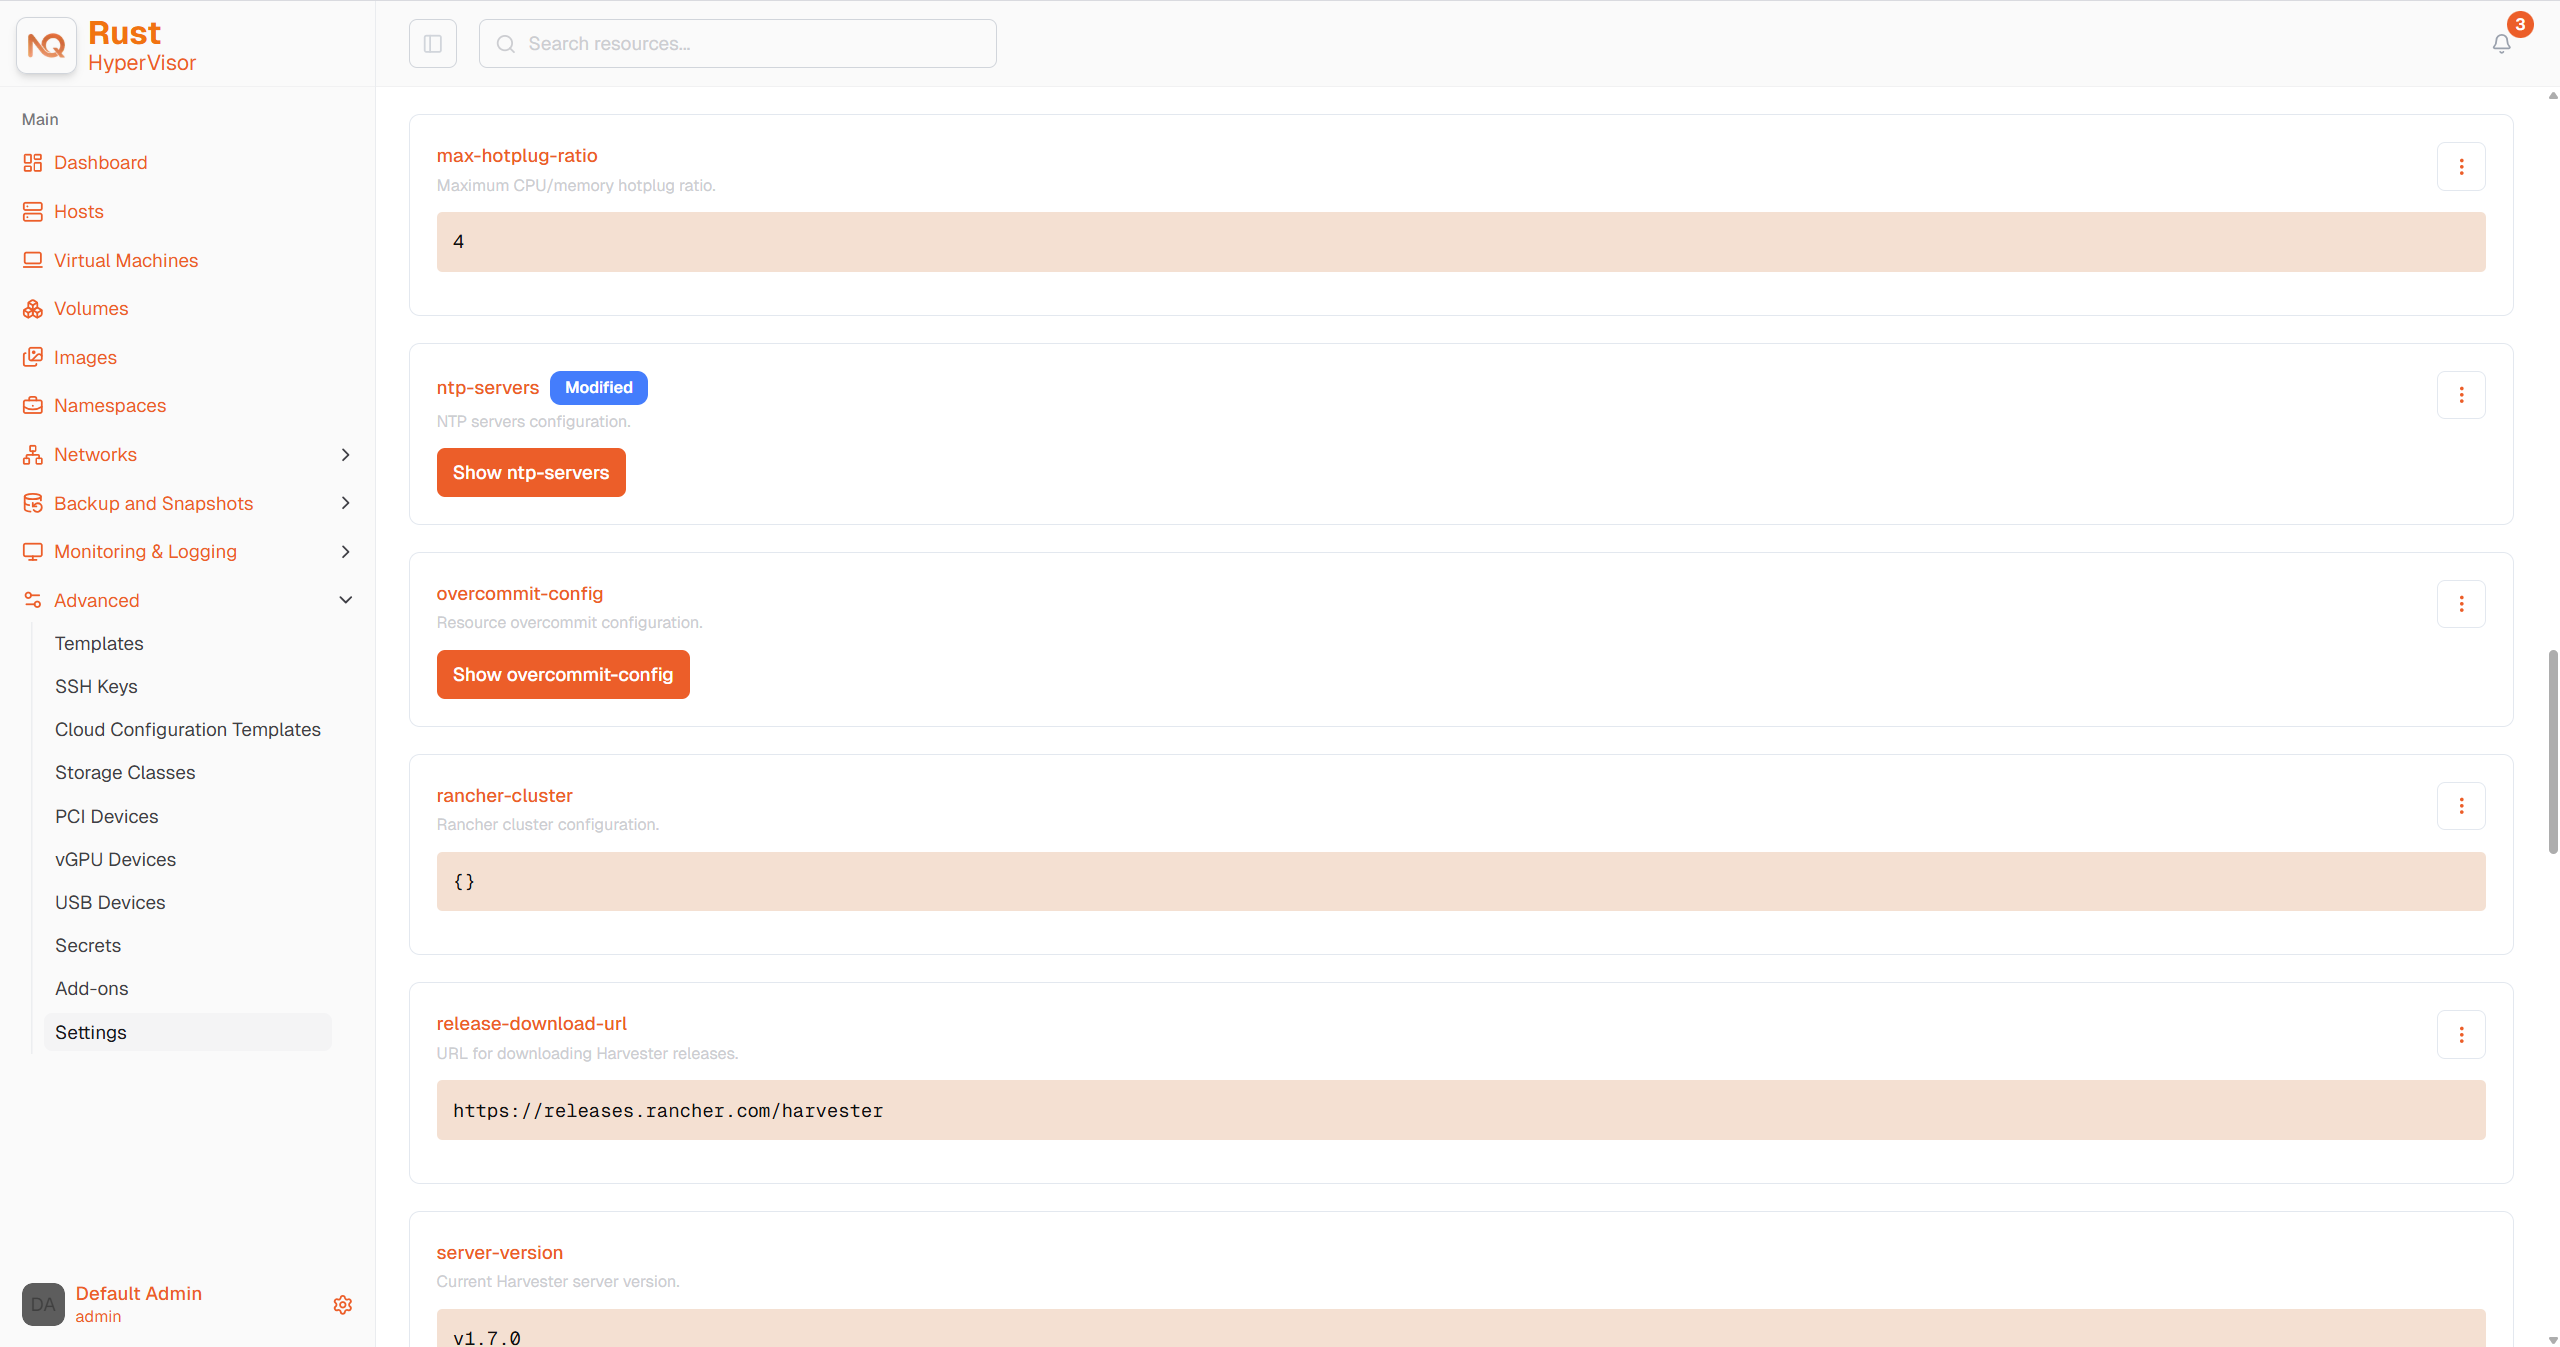Open user settings gear icon
The image size is (2560, 1347).
[343, 1305]
